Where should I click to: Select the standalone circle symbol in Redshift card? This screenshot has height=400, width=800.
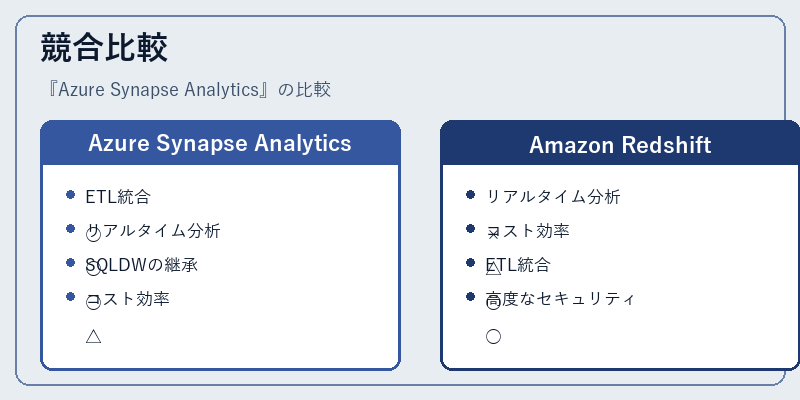(493, 336)
